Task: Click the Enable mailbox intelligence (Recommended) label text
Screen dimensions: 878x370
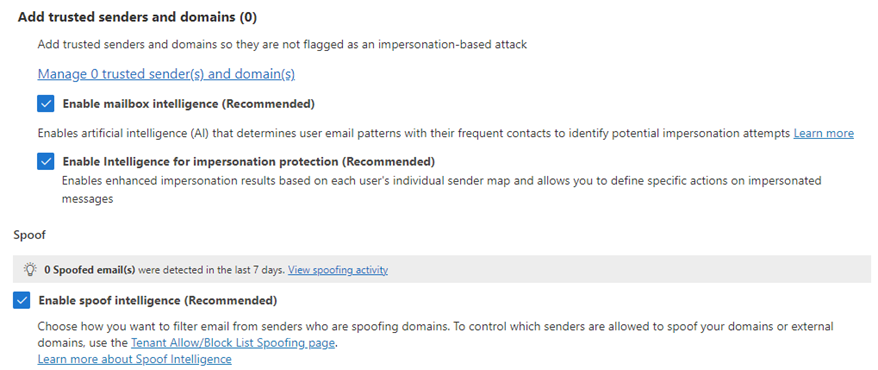Action: tap(189, 104)
